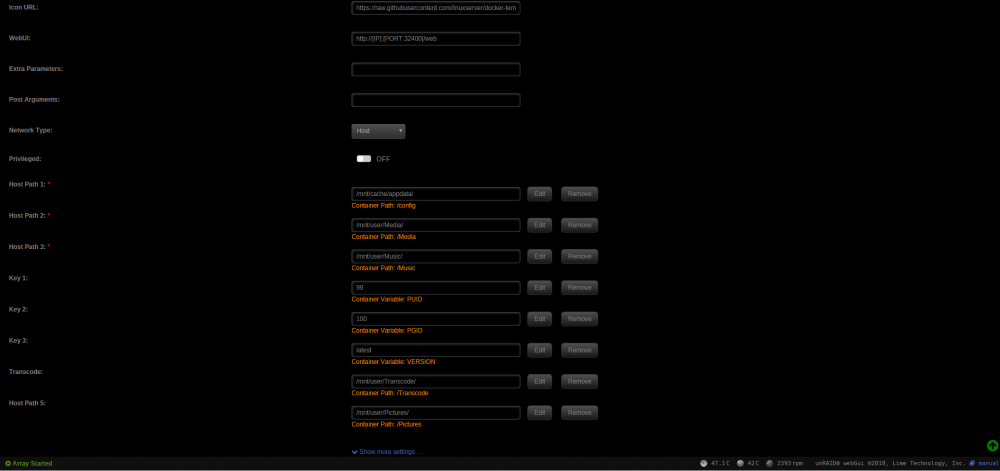This screenshot has width=1000, height=471.
Task: Click the mainboard temperature icon beside 42 C
Action: click(740, 463)
